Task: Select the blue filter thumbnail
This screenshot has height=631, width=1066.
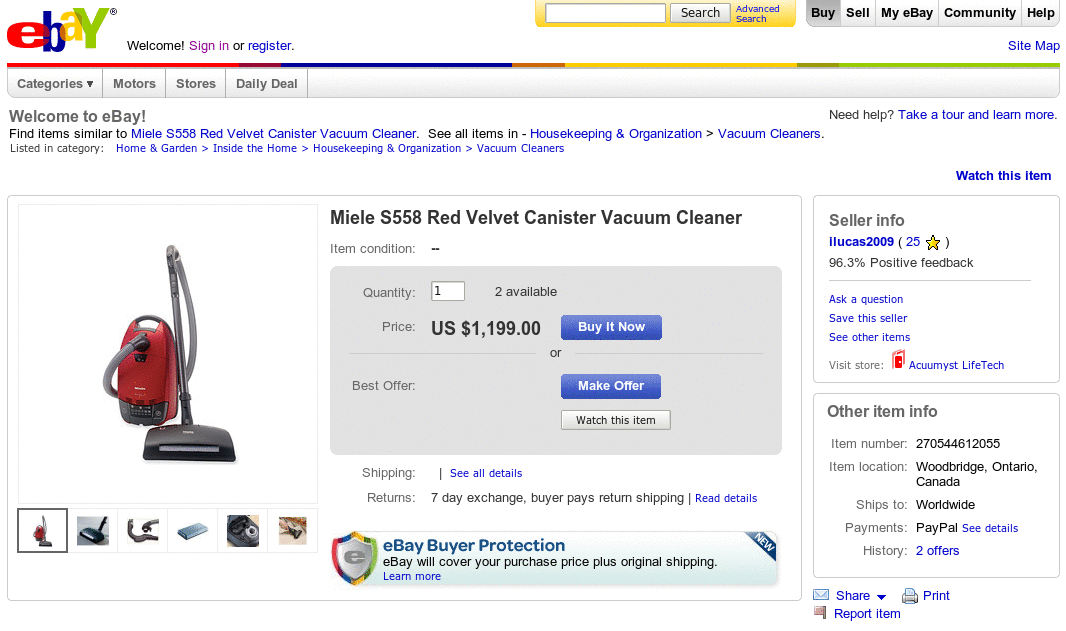Action: click(193, 530)
